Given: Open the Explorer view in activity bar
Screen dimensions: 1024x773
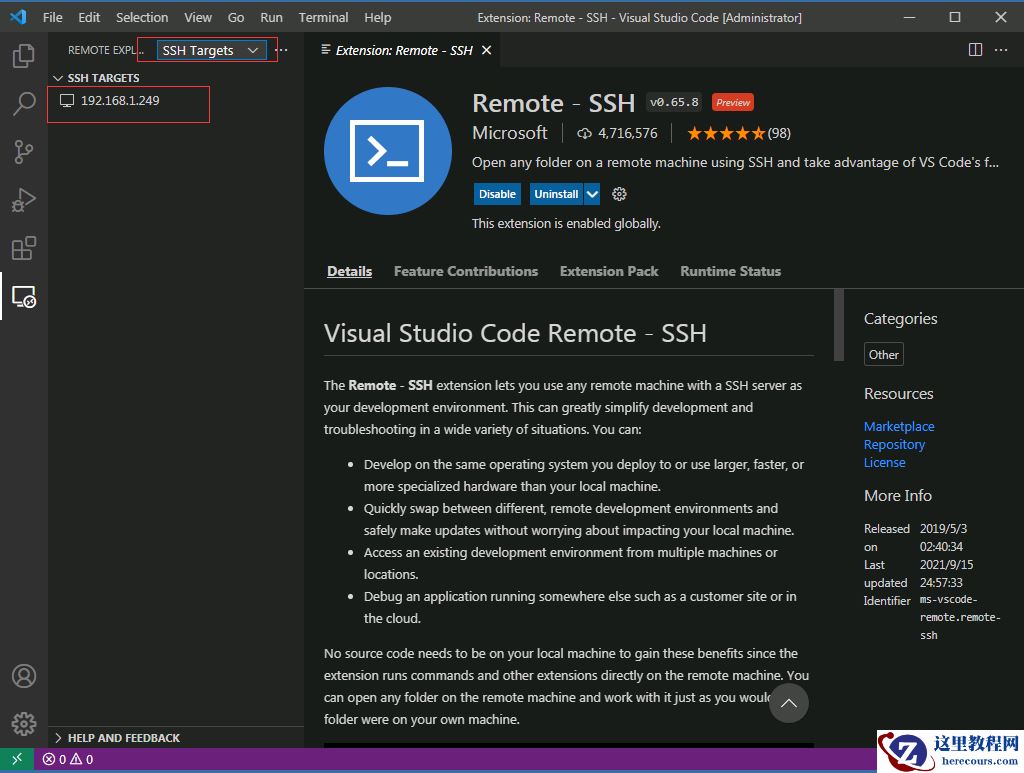Looking at the screenshot, I should (24, 56).
